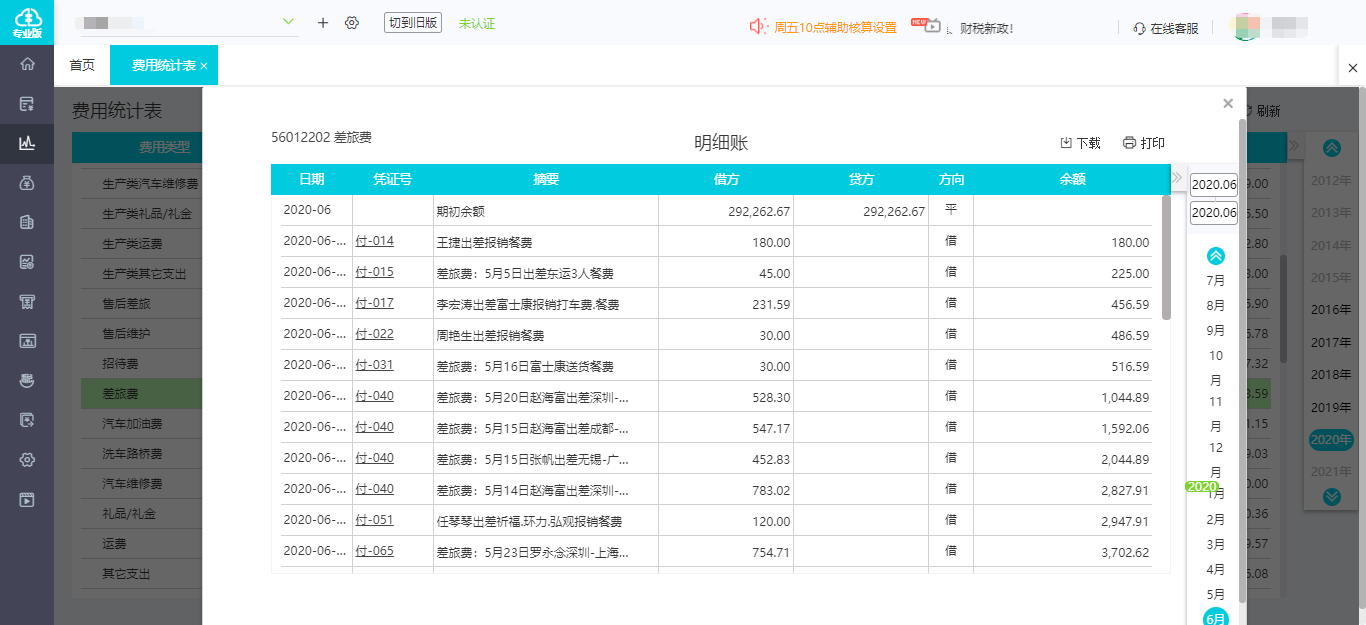1366x625 pixels.
Task: Open voucher 付-014
Action: tap(375, 241)
